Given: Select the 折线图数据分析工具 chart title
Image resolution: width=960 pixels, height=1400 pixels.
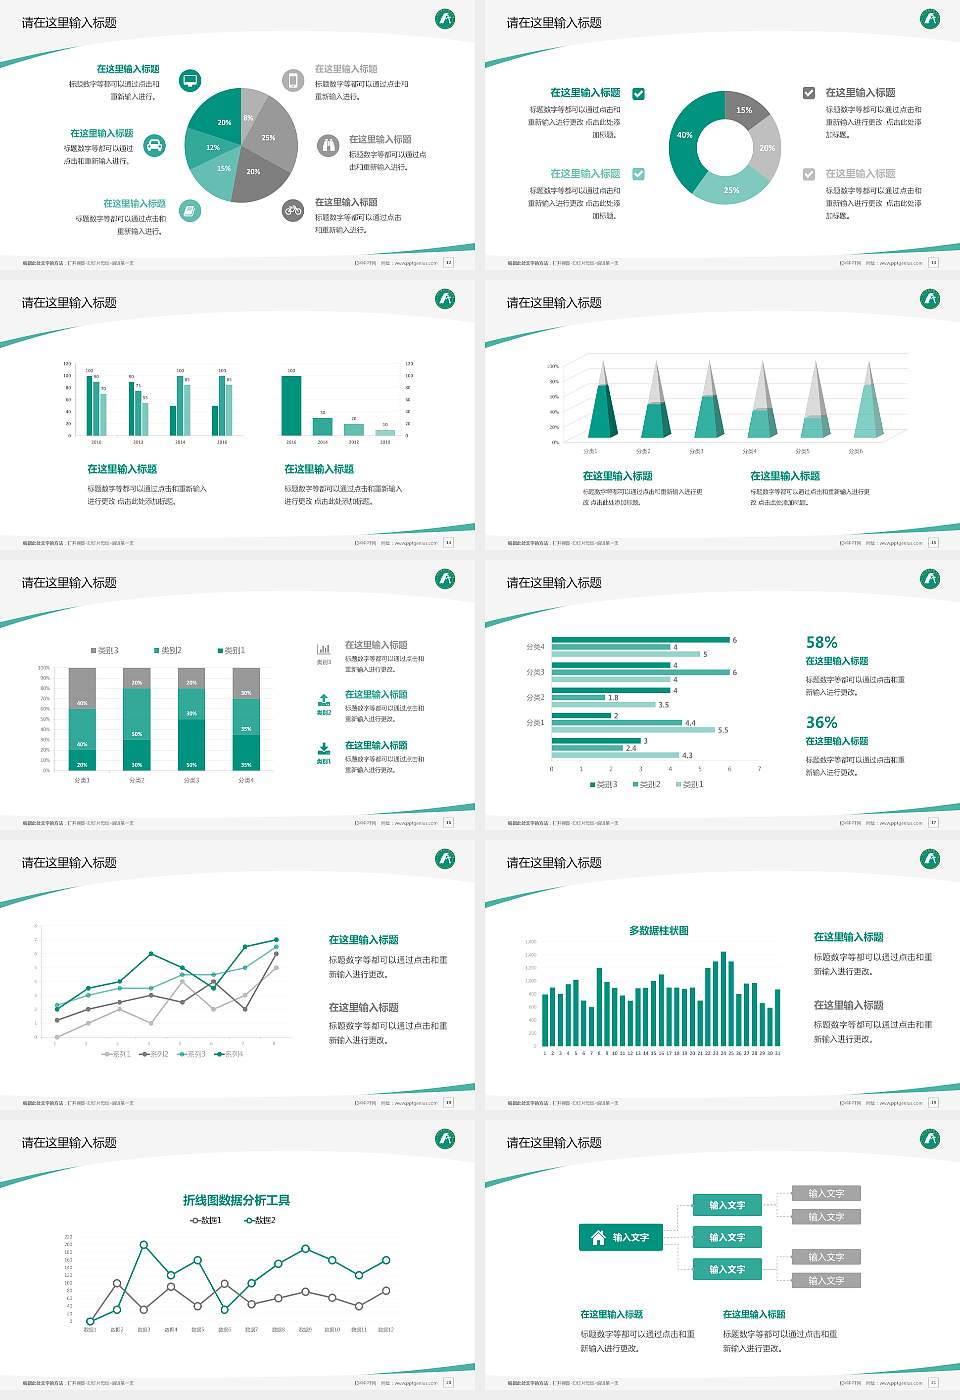Looking at the screenshot, I should pyautogui.click(x=236, y=1200).
